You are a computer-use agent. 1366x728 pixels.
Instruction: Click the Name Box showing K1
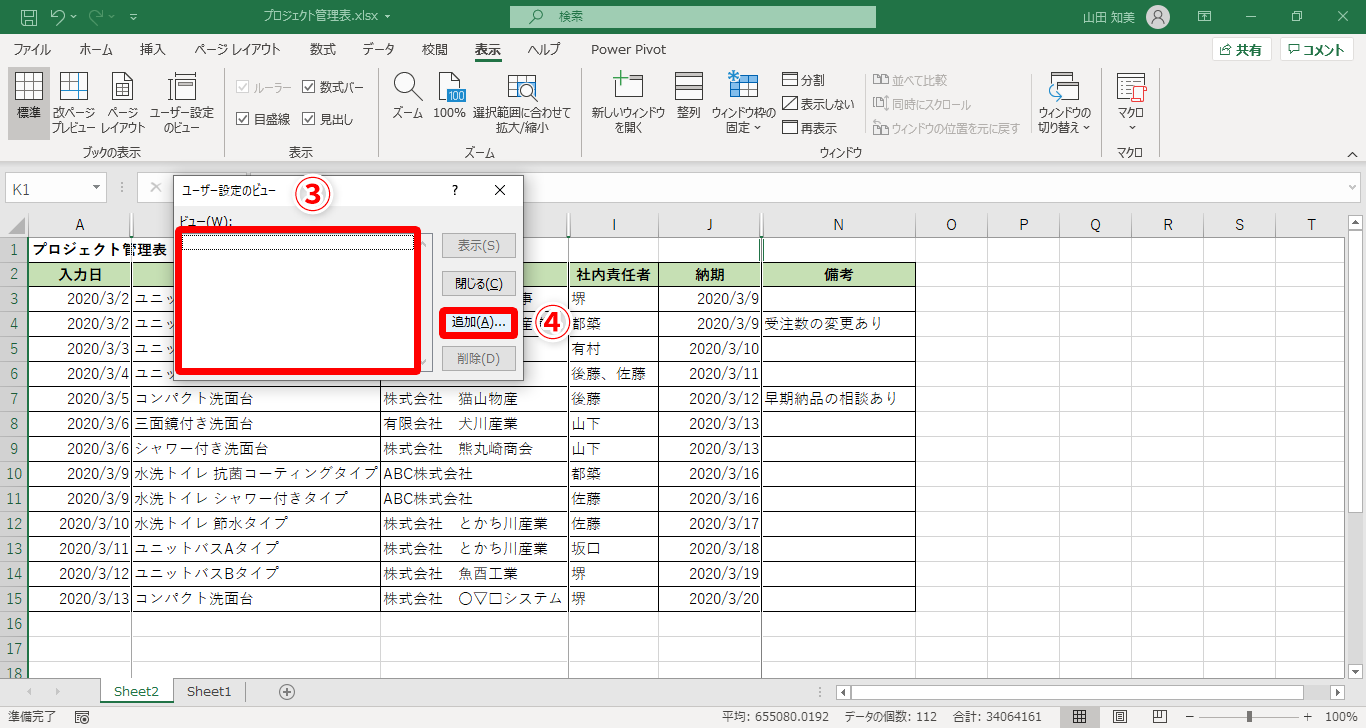click(48, 188)
